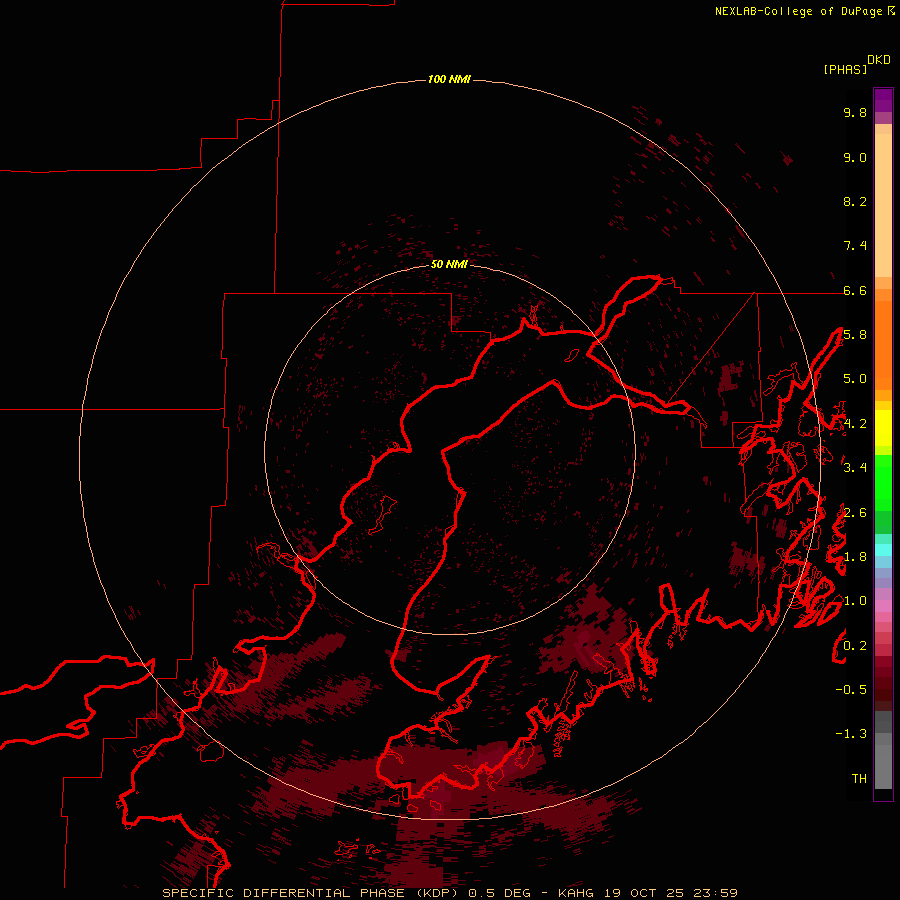900x900 pixels.
Task: Click the 5.8 value on color scale
Action: pyautogui.click(x=855, y=335)
